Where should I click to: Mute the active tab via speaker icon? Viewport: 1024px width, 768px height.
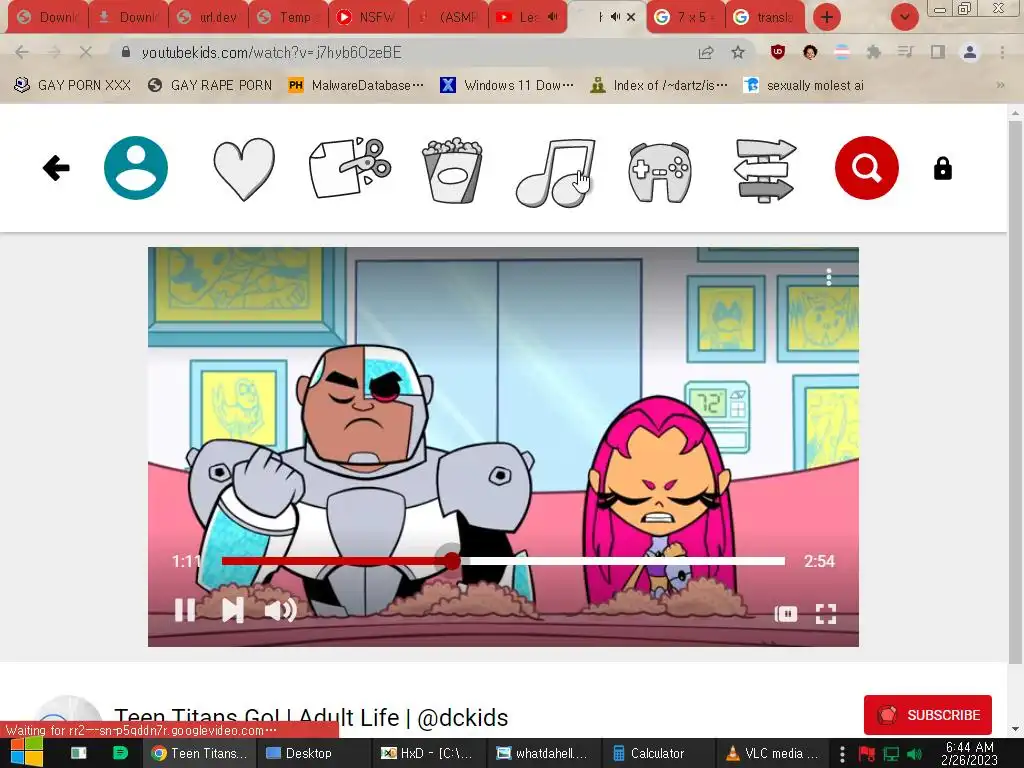[615, 17]
